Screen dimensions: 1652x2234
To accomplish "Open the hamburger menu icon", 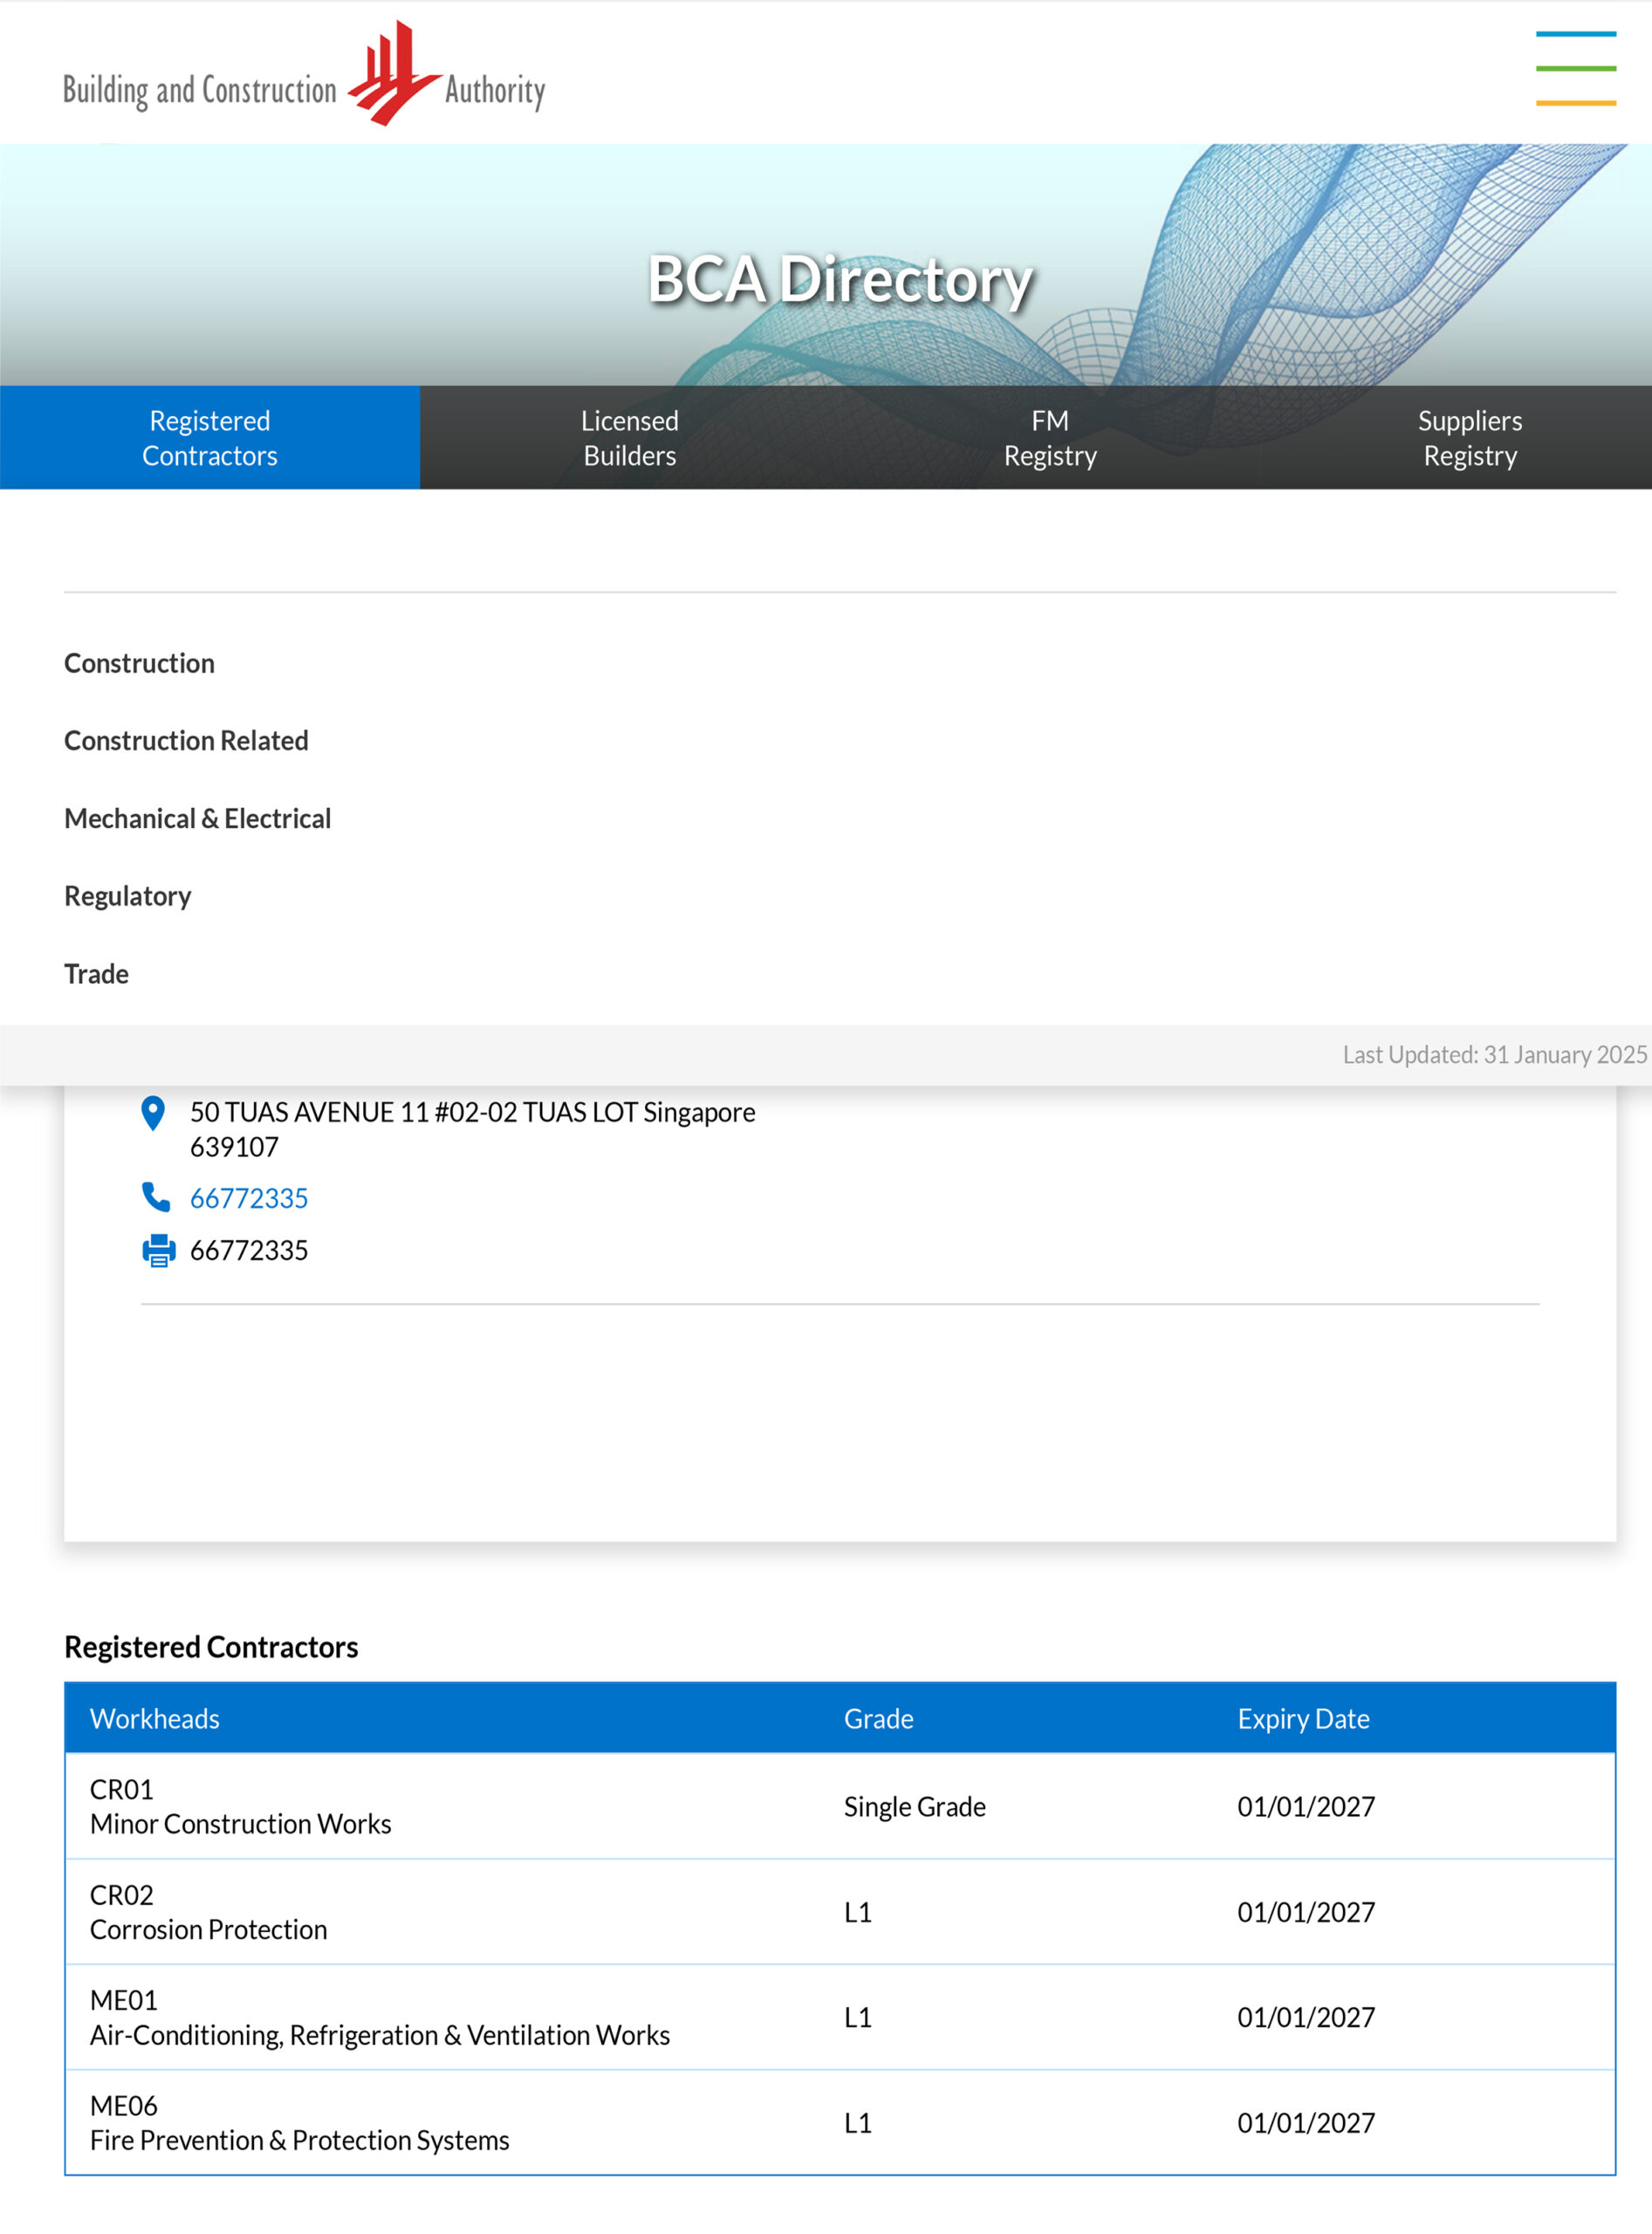I will pos(1575,68).
